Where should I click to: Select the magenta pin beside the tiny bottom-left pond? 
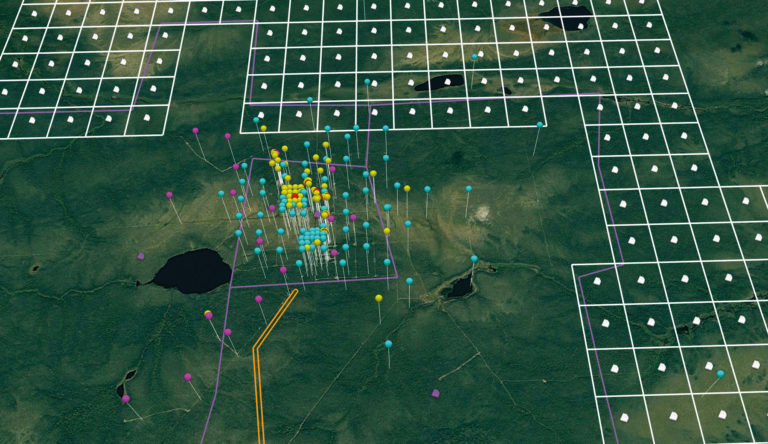tap(126, 399)
